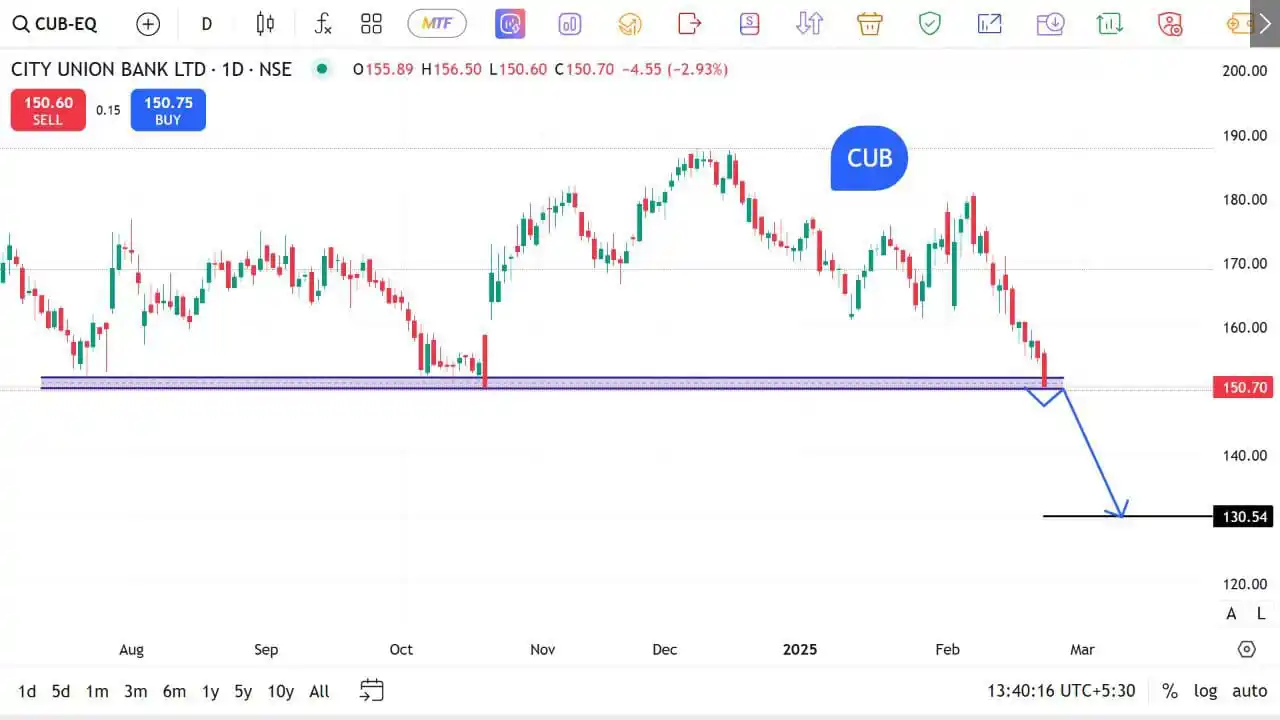
Task: Click the SELL 150.60 button
Action: click(x=47, y=110)
